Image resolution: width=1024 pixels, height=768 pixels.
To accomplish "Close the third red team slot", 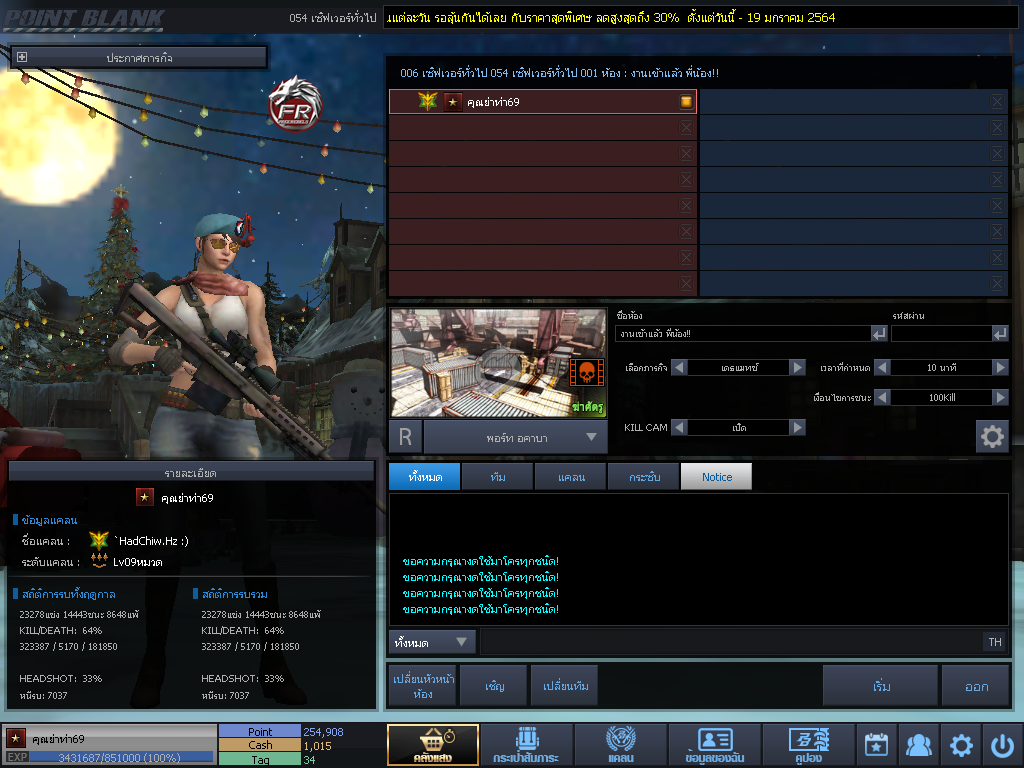I will tap(686, 153).
